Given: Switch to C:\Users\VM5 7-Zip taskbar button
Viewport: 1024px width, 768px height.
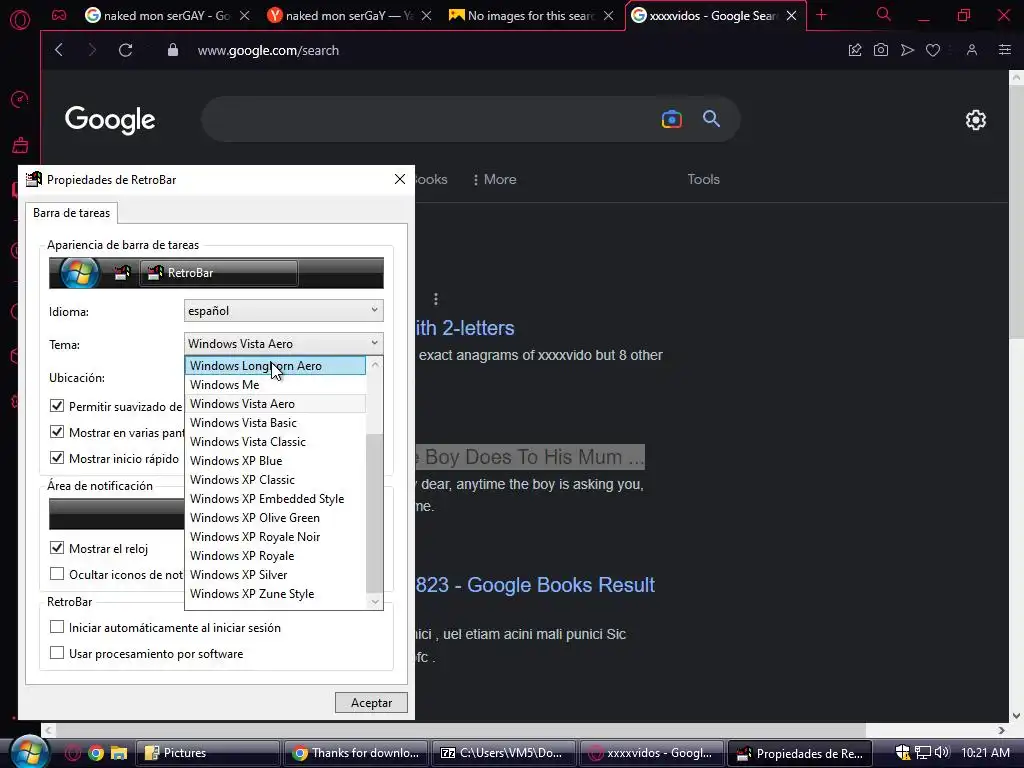Looking at the screenshot, I should click(504, 753).
